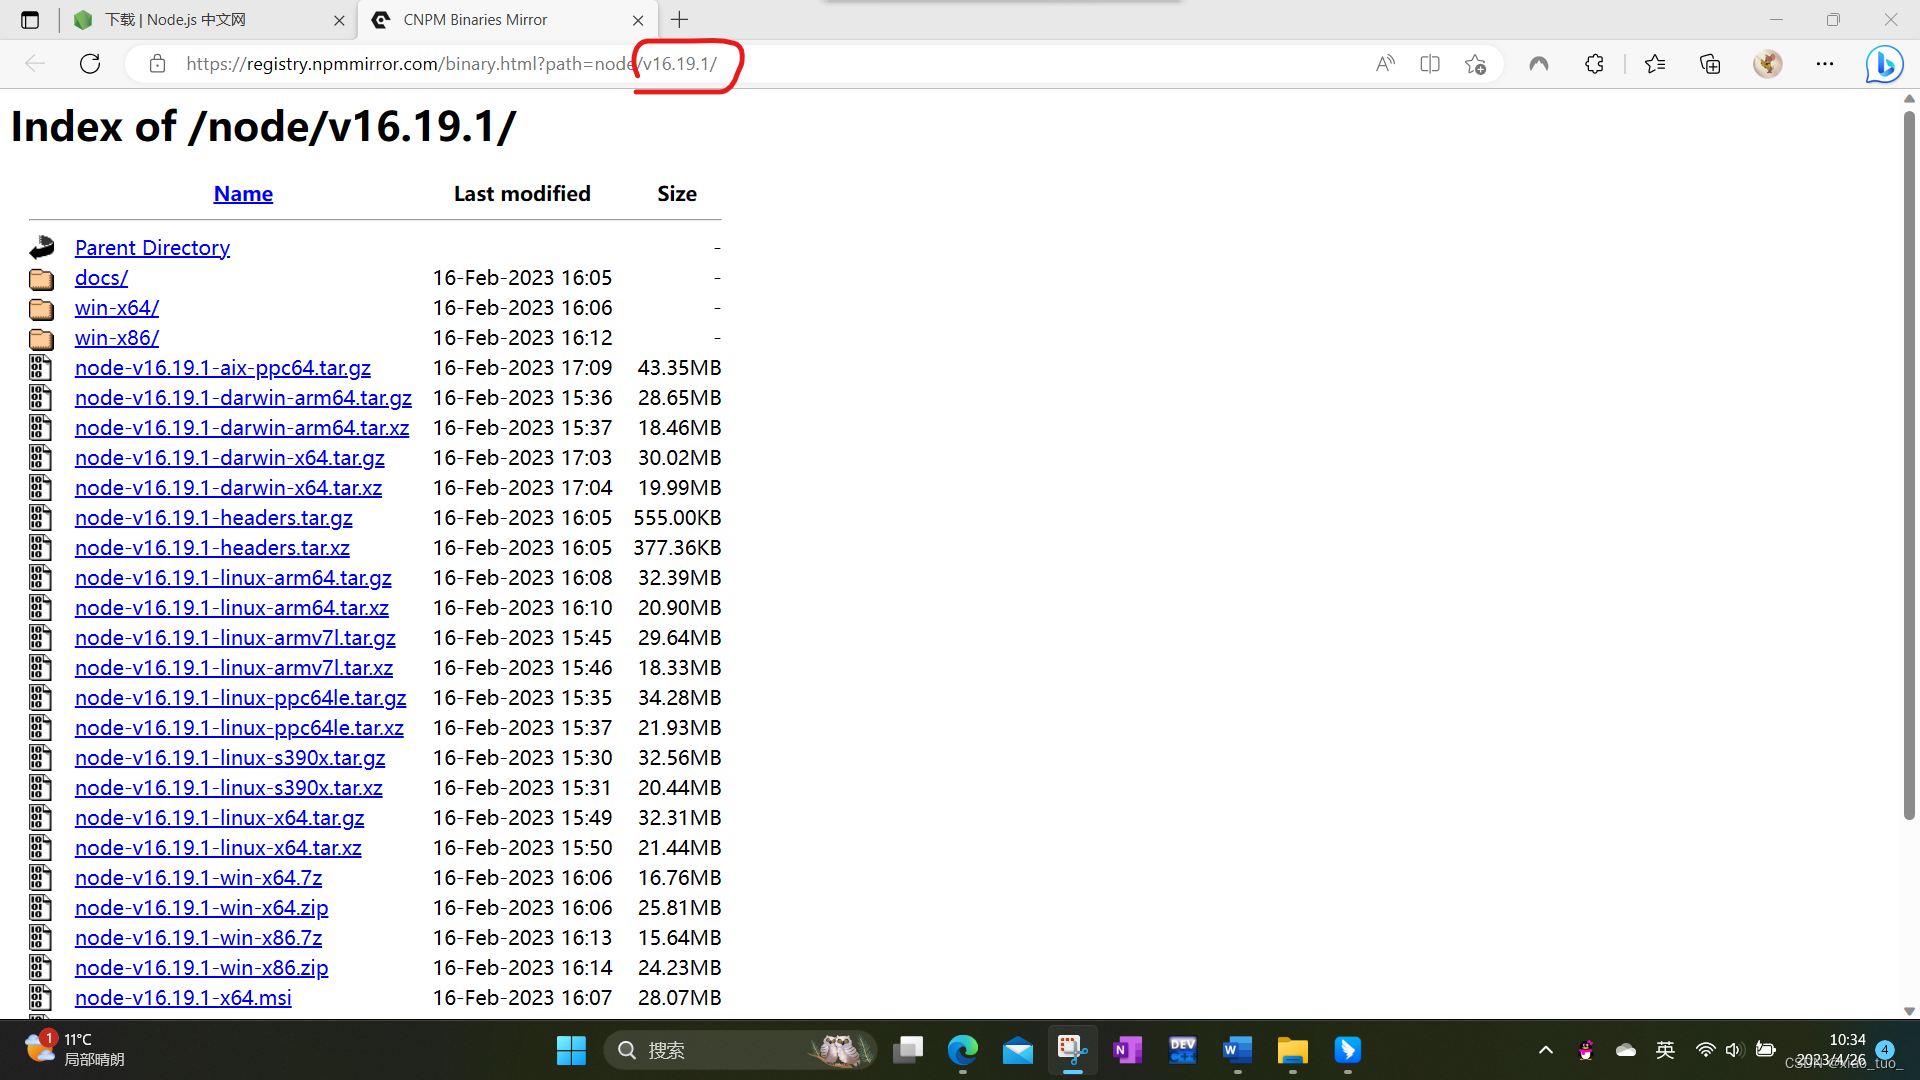Open the node-v16.19.1-x64.msi link

(183, 998)
